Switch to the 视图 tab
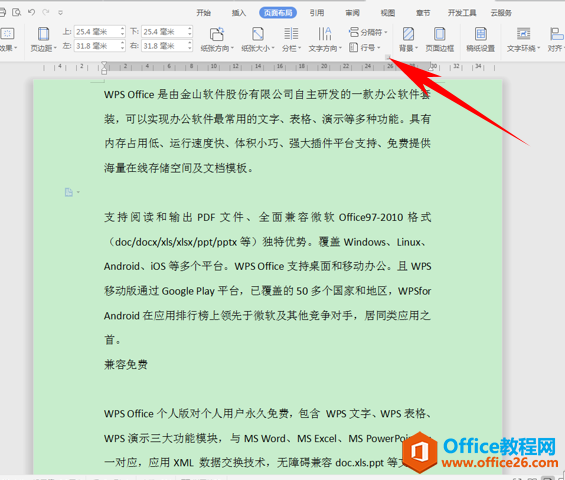Screen dimensions: 565x480 click(x=388, y=13)
